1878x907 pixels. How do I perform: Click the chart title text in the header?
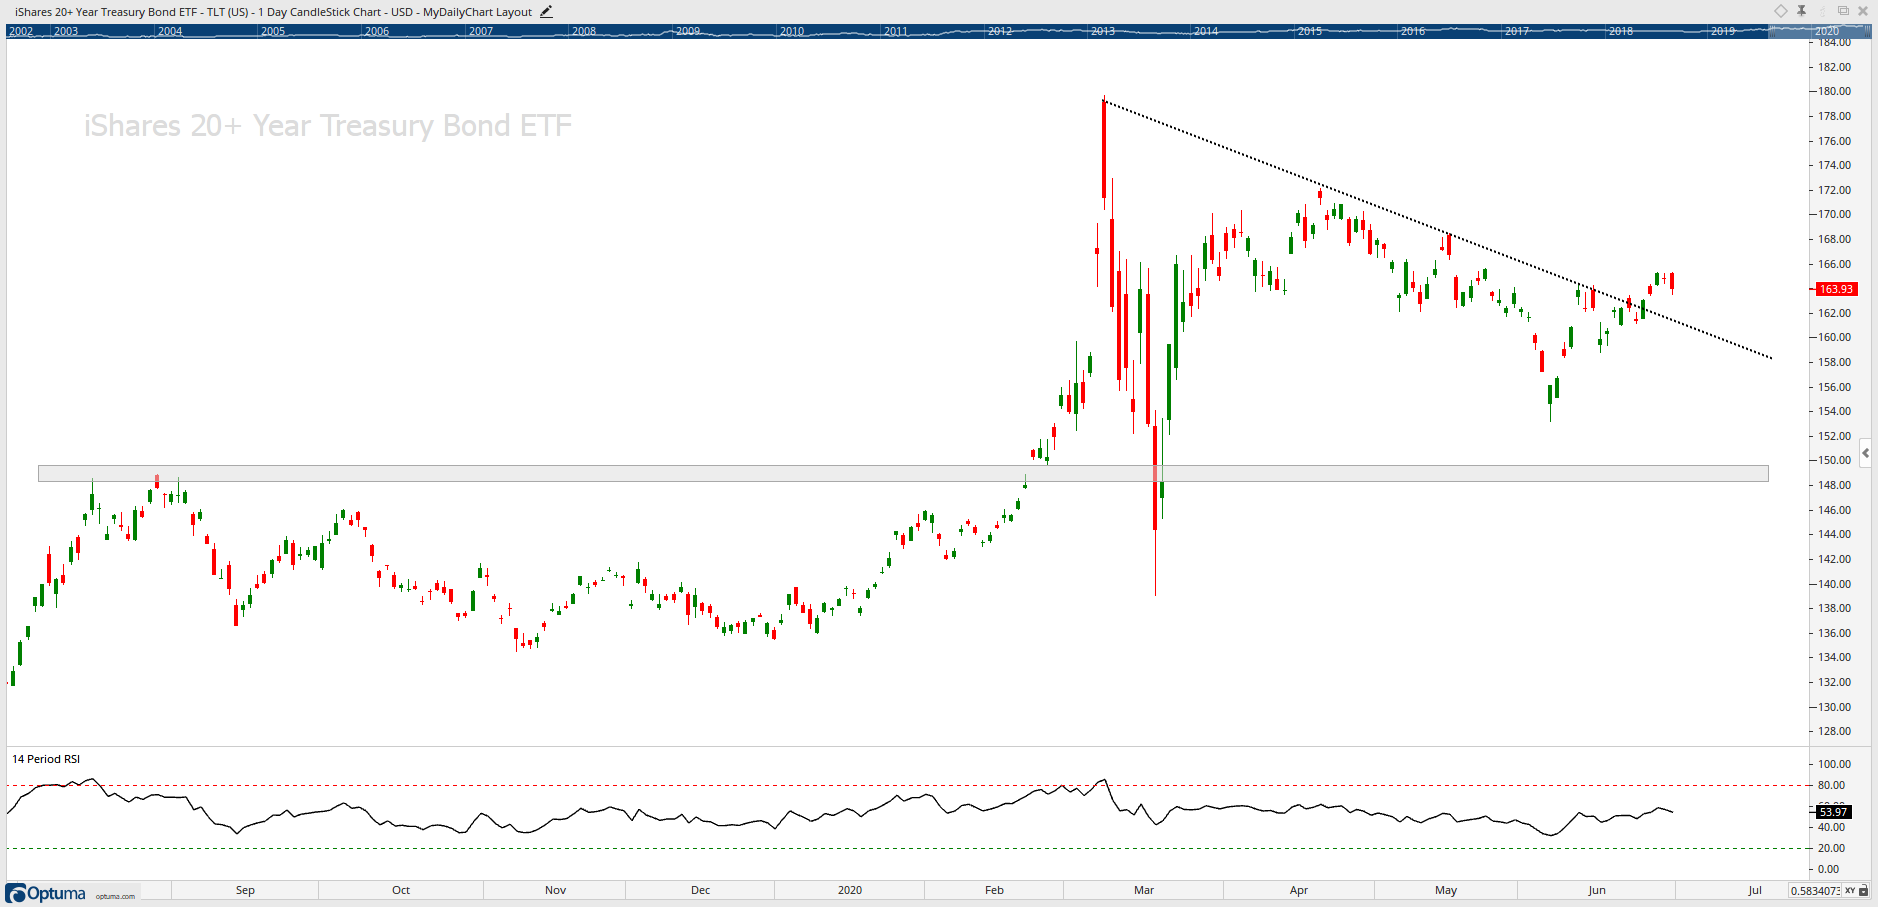(273, 12)
